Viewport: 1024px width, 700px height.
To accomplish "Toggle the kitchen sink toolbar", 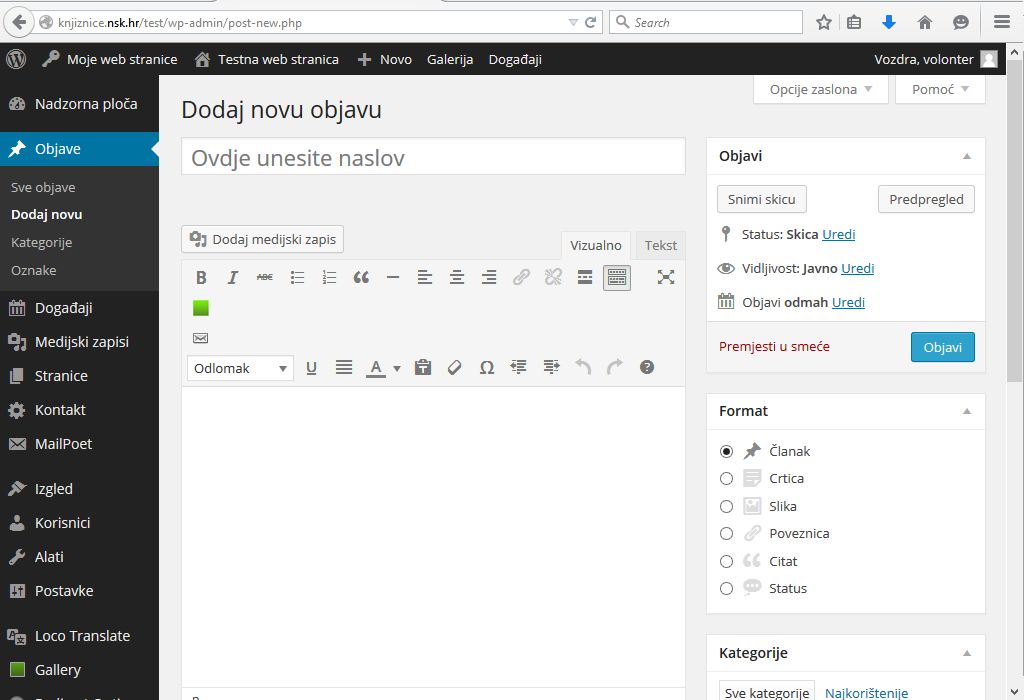I will point(616,278).
